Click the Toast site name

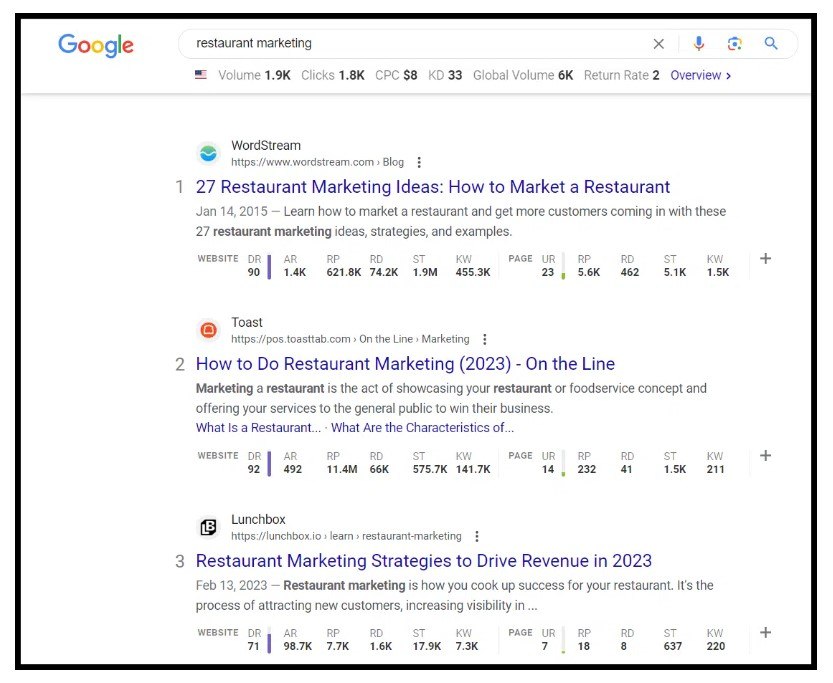pyautogui.click(x=246, y=322)
